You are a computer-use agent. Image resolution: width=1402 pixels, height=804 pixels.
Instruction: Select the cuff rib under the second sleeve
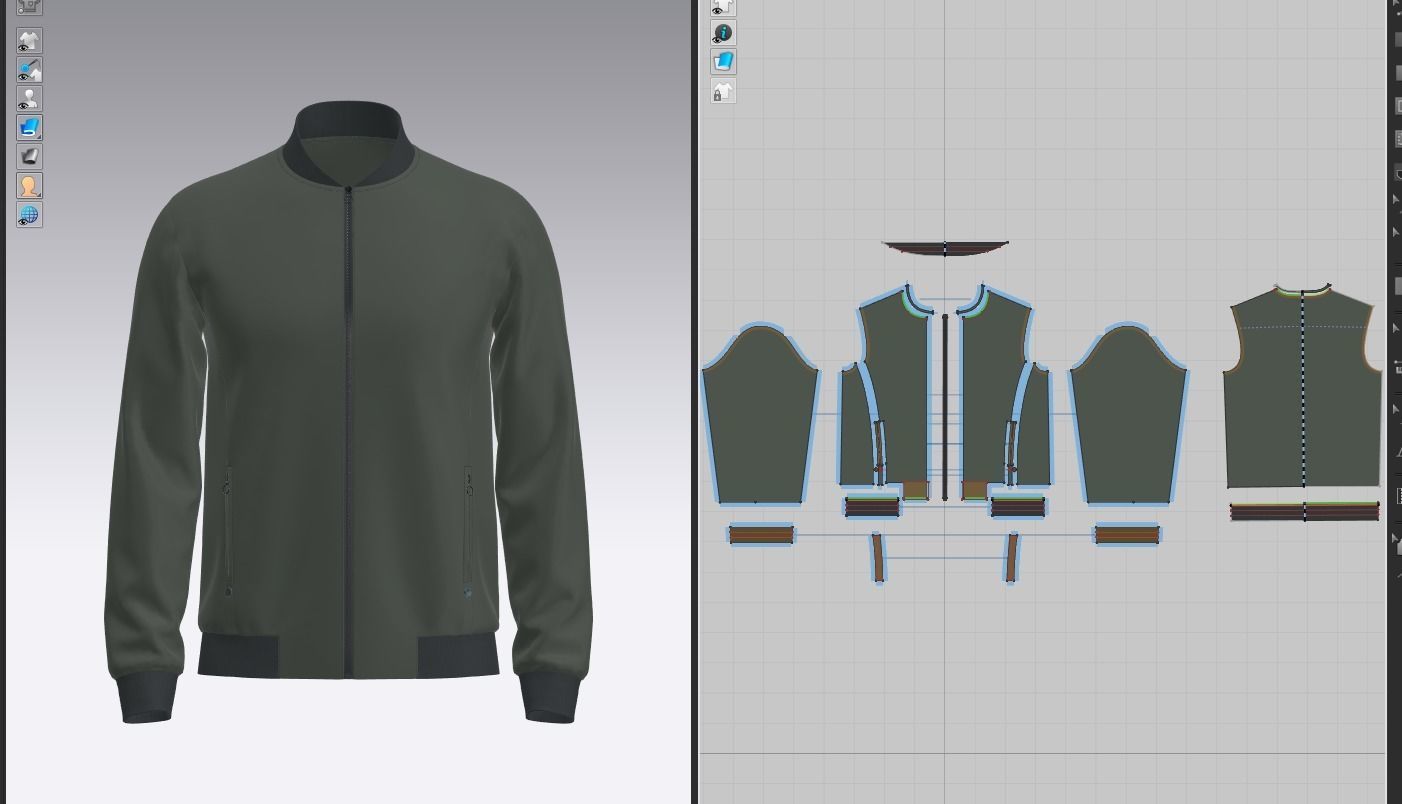coord(1127,535)
